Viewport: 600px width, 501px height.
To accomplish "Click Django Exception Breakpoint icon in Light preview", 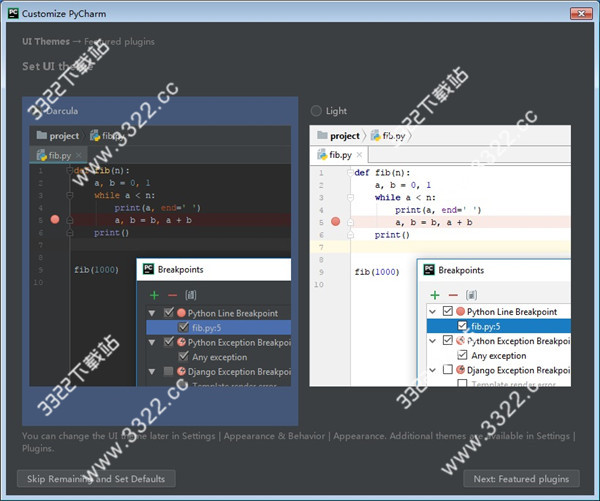I will 461,370.
